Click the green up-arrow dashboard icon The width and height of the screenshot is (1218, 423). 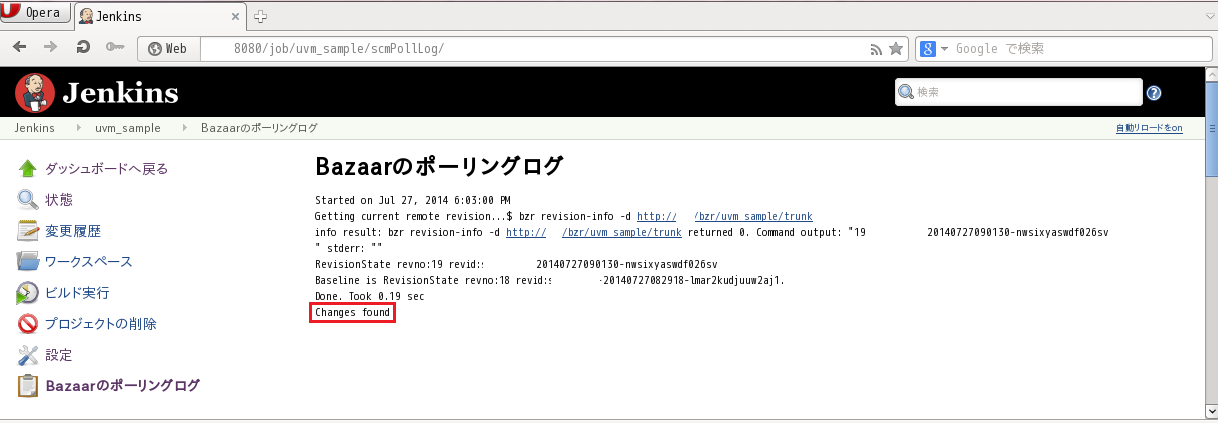tap(28, 169)
